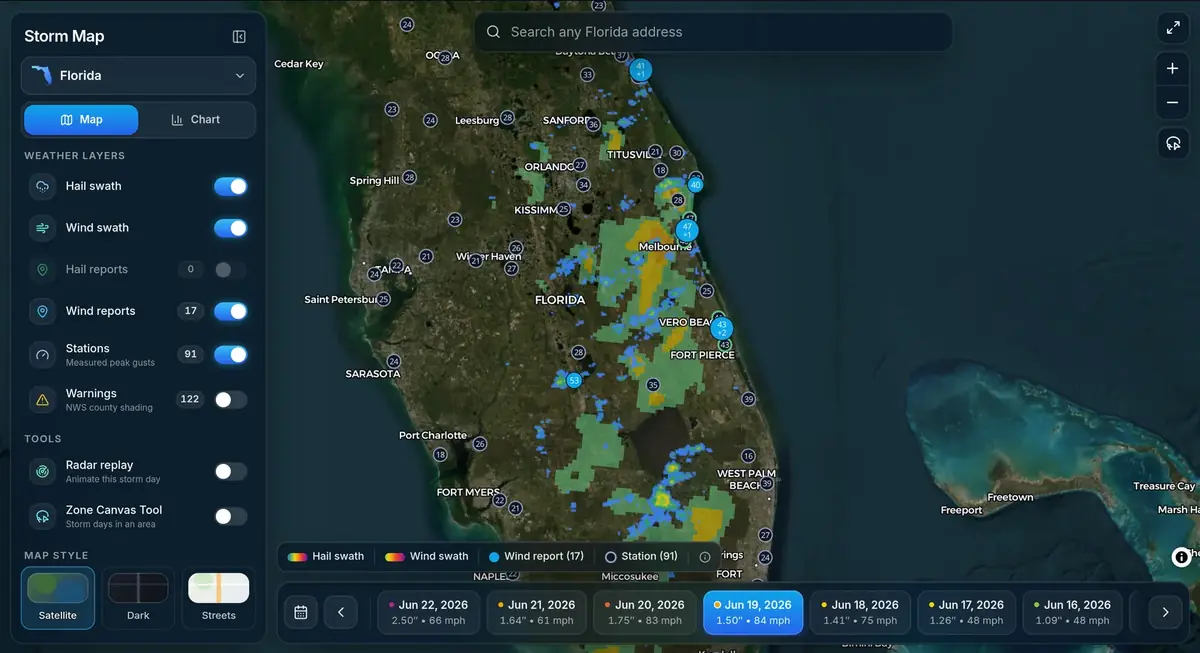The height and width of the screenshot is (653, 1200).
Task: Select the Jun 21, 2026 storm day
Action: point(537,612)
